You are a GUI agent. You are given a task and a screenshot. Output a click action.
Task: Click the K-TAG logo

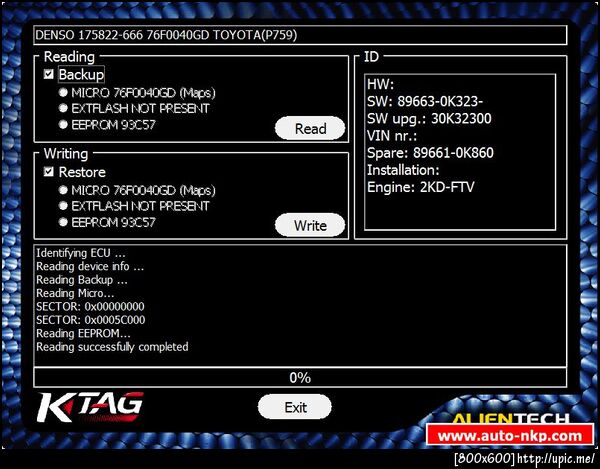coord(90,407)
